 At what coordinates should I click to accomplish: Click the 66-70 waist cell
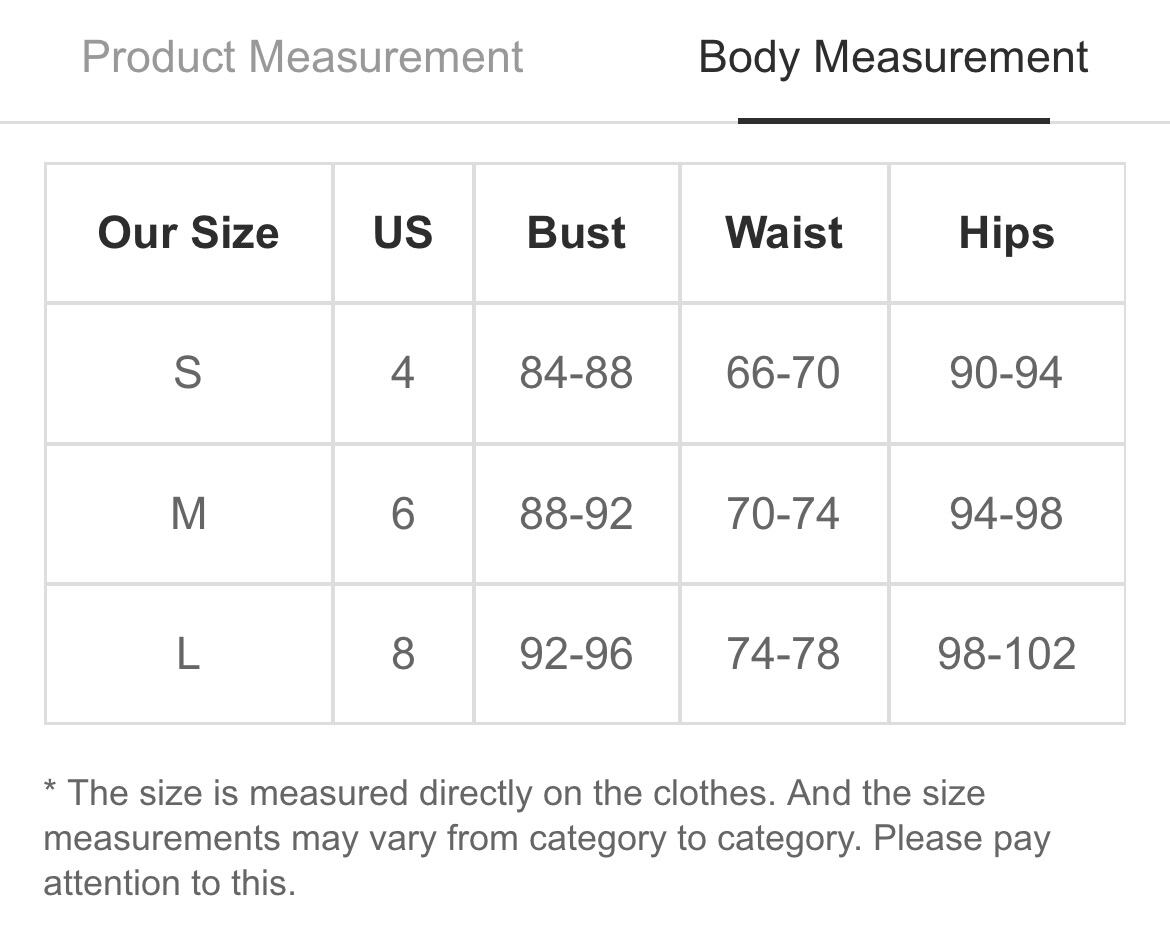(784, 373)
